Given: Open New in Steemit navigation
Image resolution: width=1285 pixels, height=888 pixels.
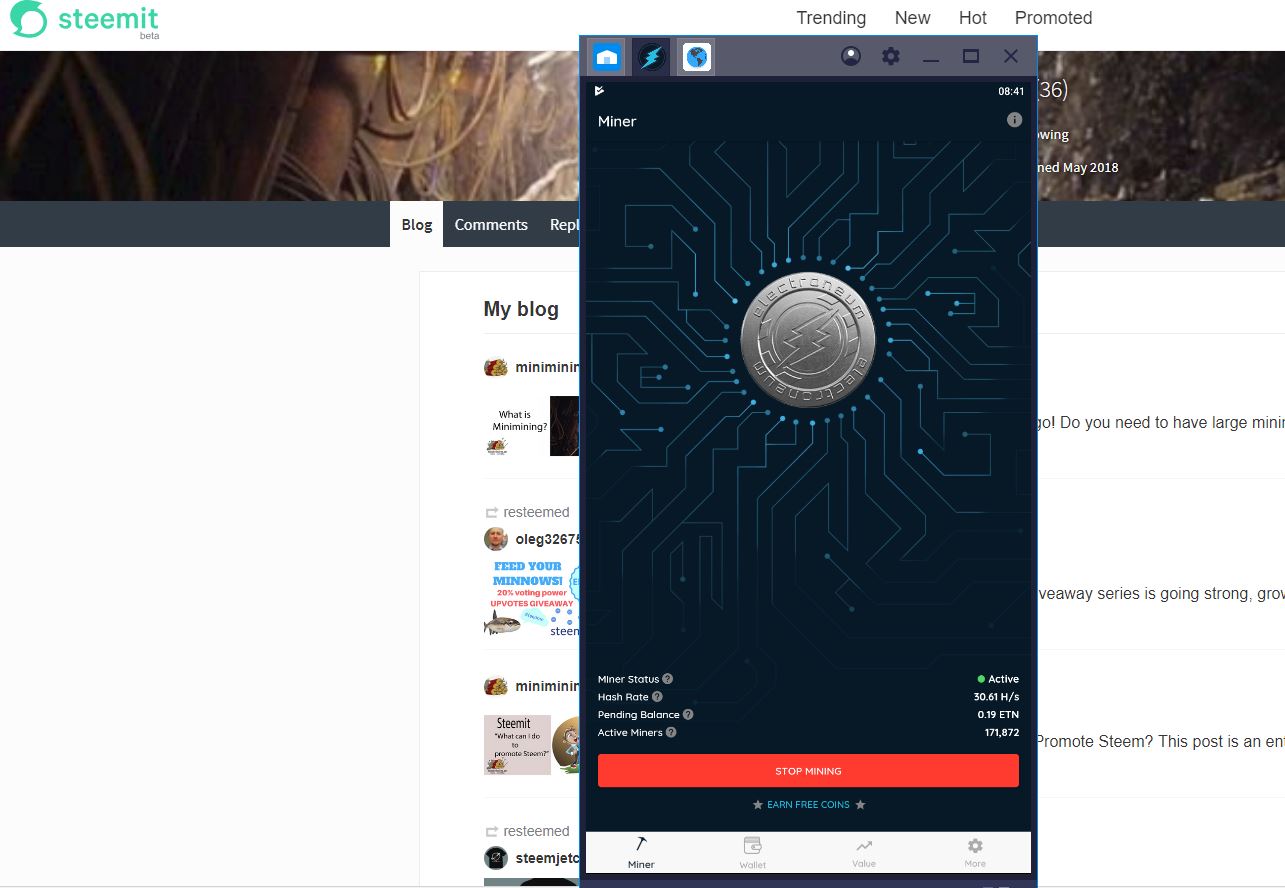Looking at the screenshot, I should [x=912, y=18].
